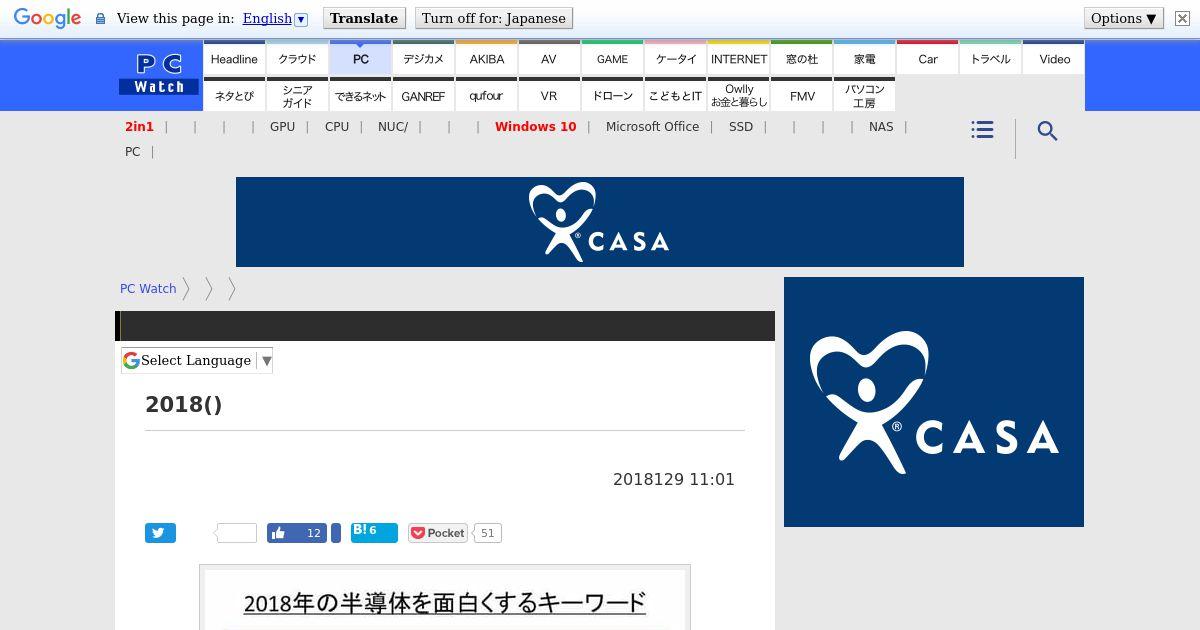Open the Owlly お金と暮らし tab

739,95
